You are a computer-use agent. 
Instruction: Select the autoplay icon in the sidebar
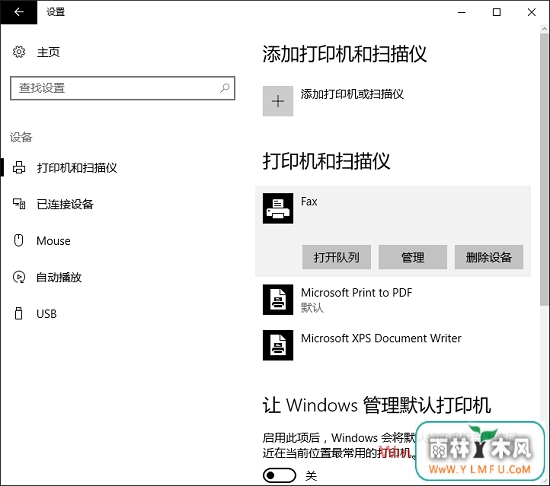point(19,277)
